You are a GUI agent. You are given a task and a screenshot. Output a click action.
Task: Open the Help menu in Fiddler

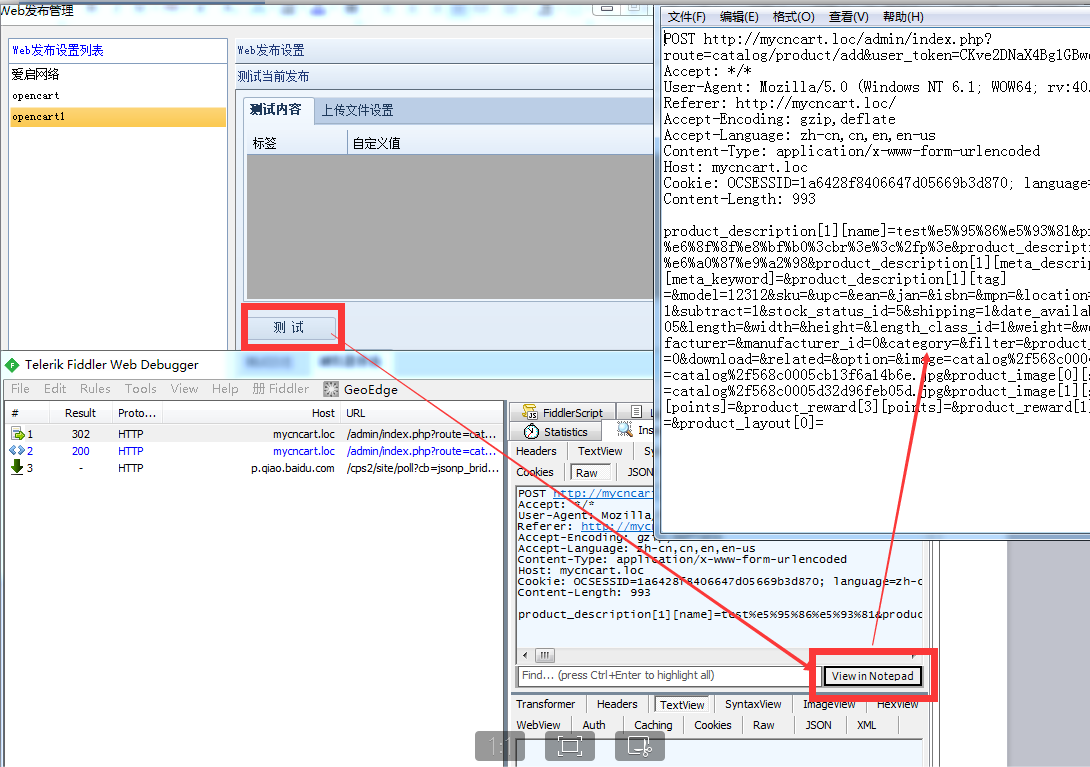[x=225, y=389]
